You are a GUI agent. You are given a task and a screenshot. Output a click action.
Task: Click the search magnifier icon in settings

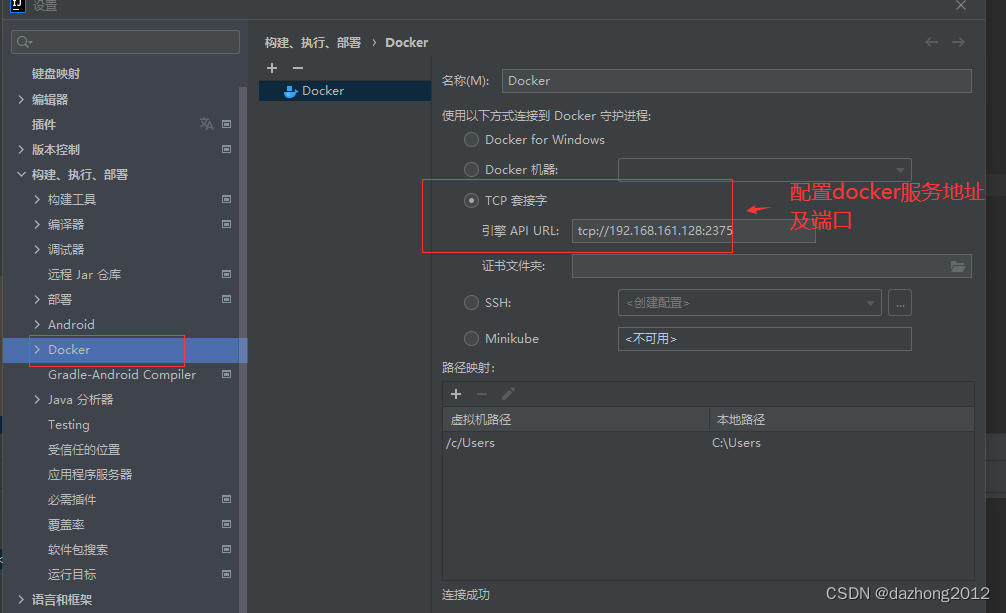click(x=24, y=42)
